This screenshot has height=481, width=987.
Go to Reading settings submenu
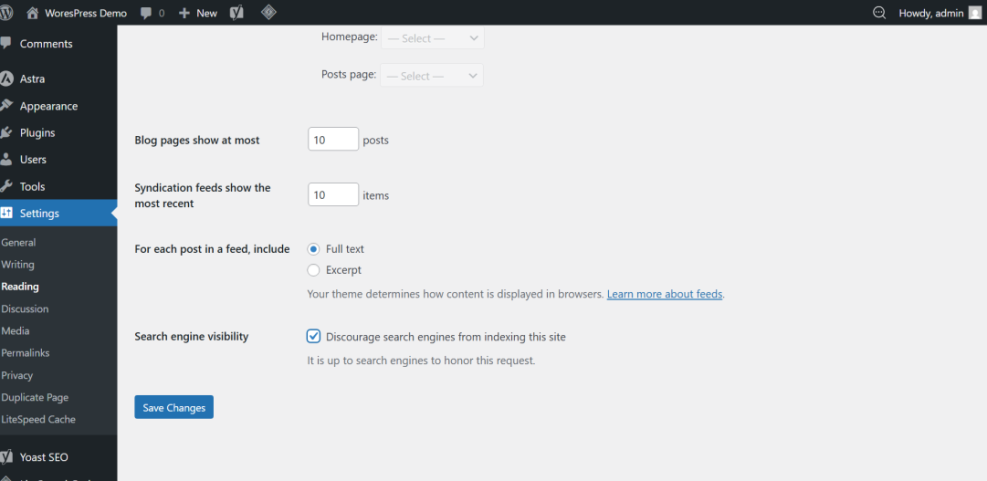click(x=20, y=286)
